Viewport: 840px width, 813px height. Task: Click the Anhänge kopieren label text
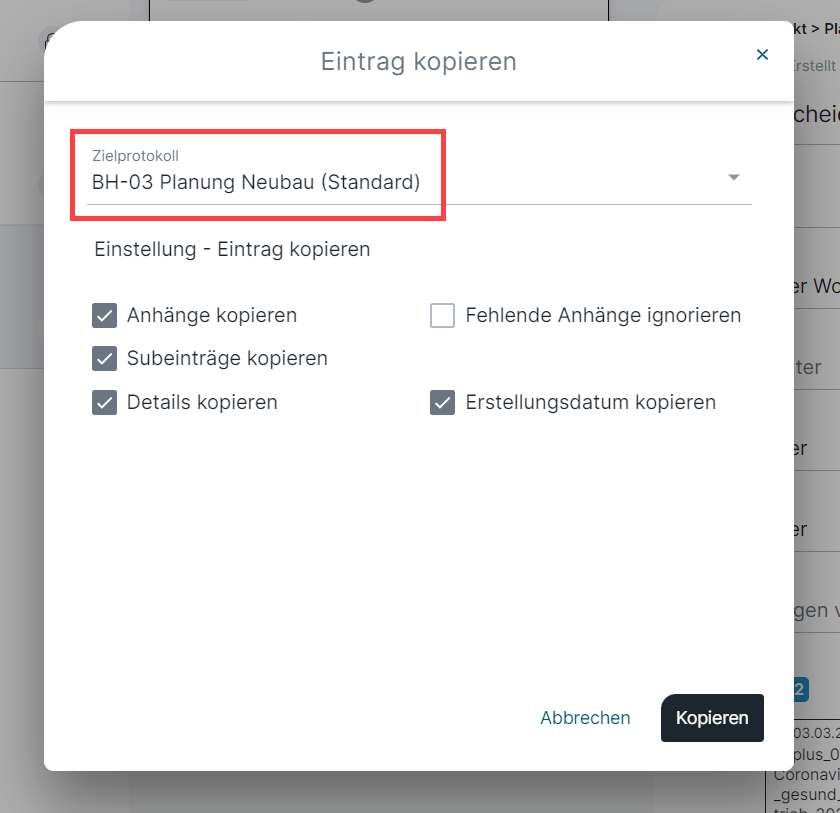tap(212, 315)
